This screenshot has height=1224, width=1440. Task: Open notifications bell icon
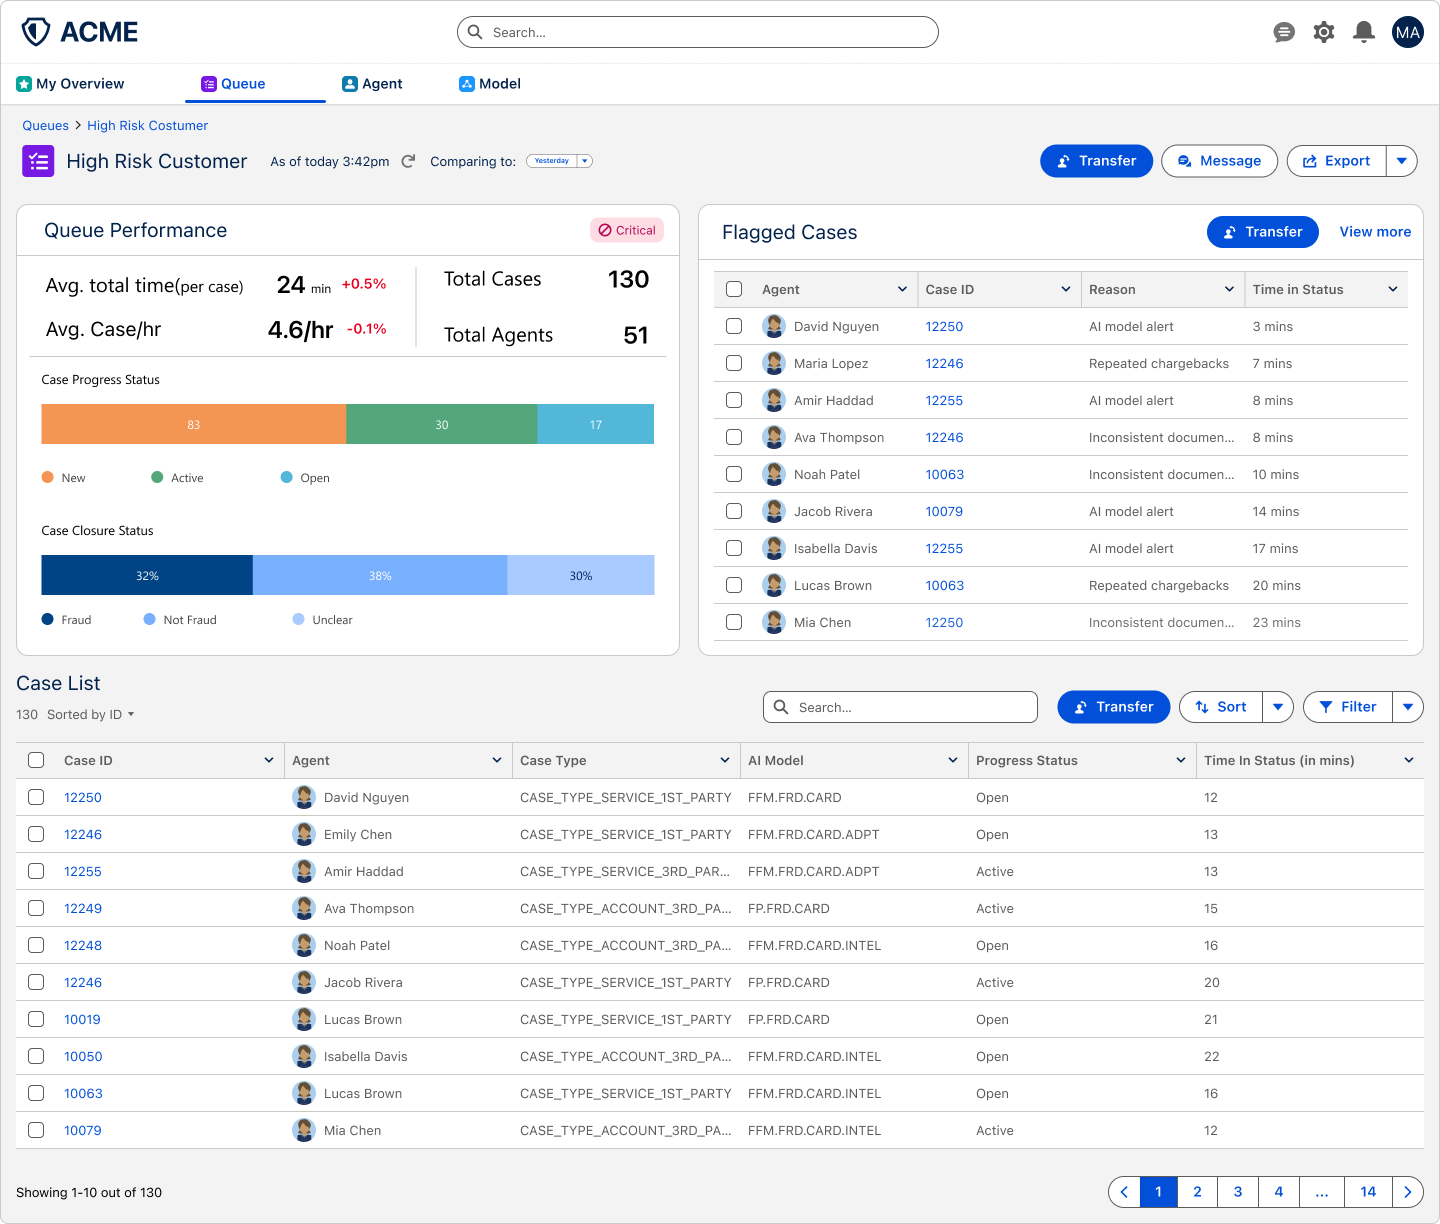(1364, 33)
